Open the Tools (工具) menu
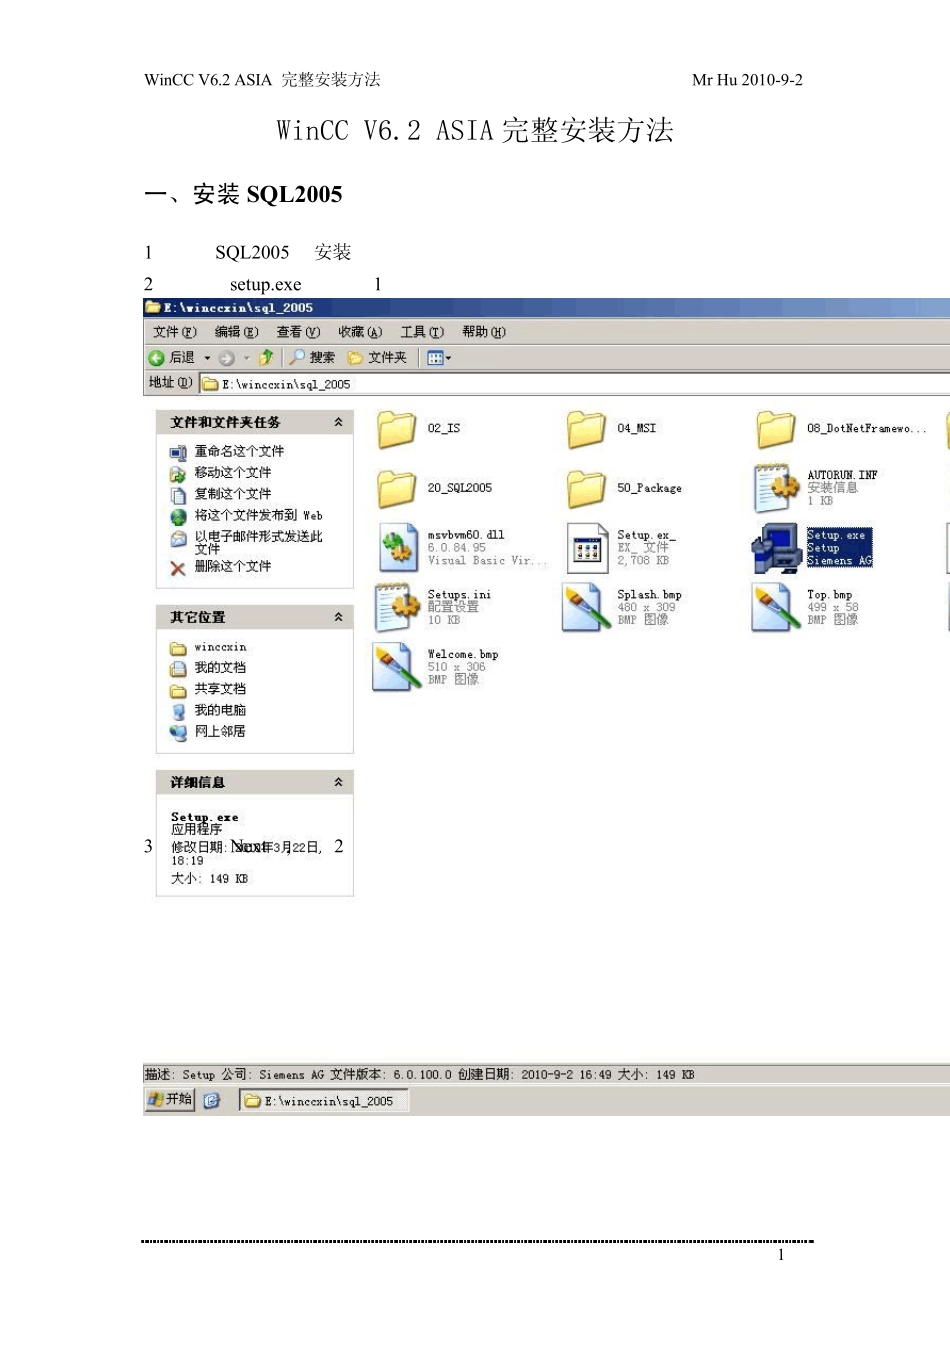 coord(422,332)
